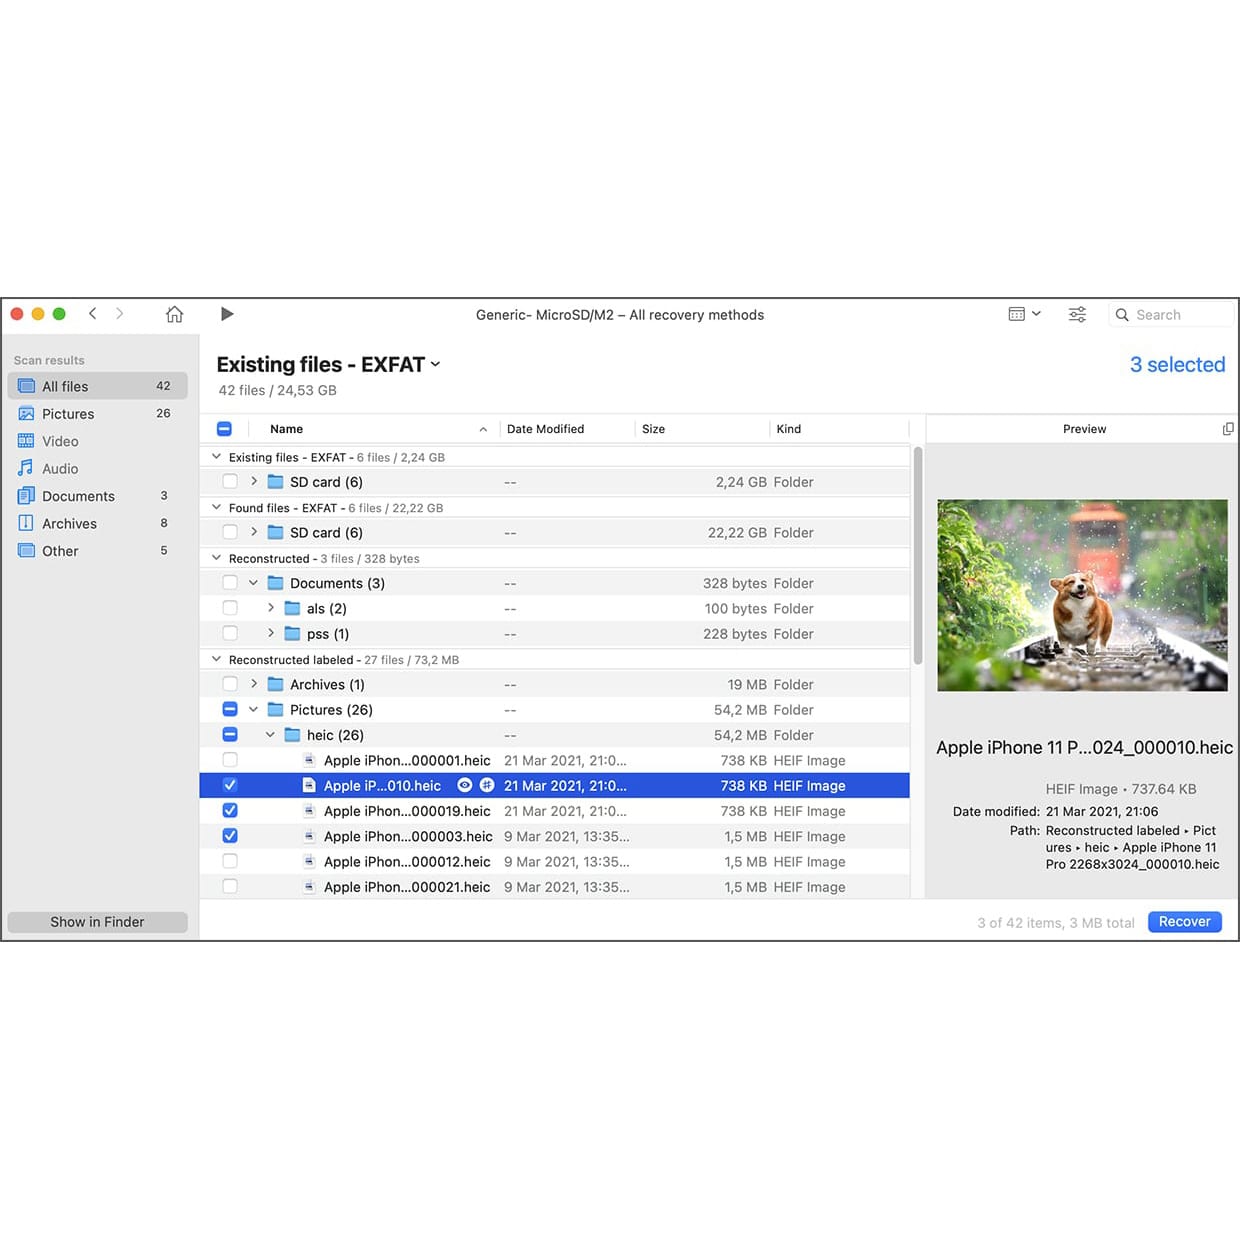The image size is (1240, 1240).
Task: Toggle the heic (26) folder checkbox
Action: click(230, 734)
